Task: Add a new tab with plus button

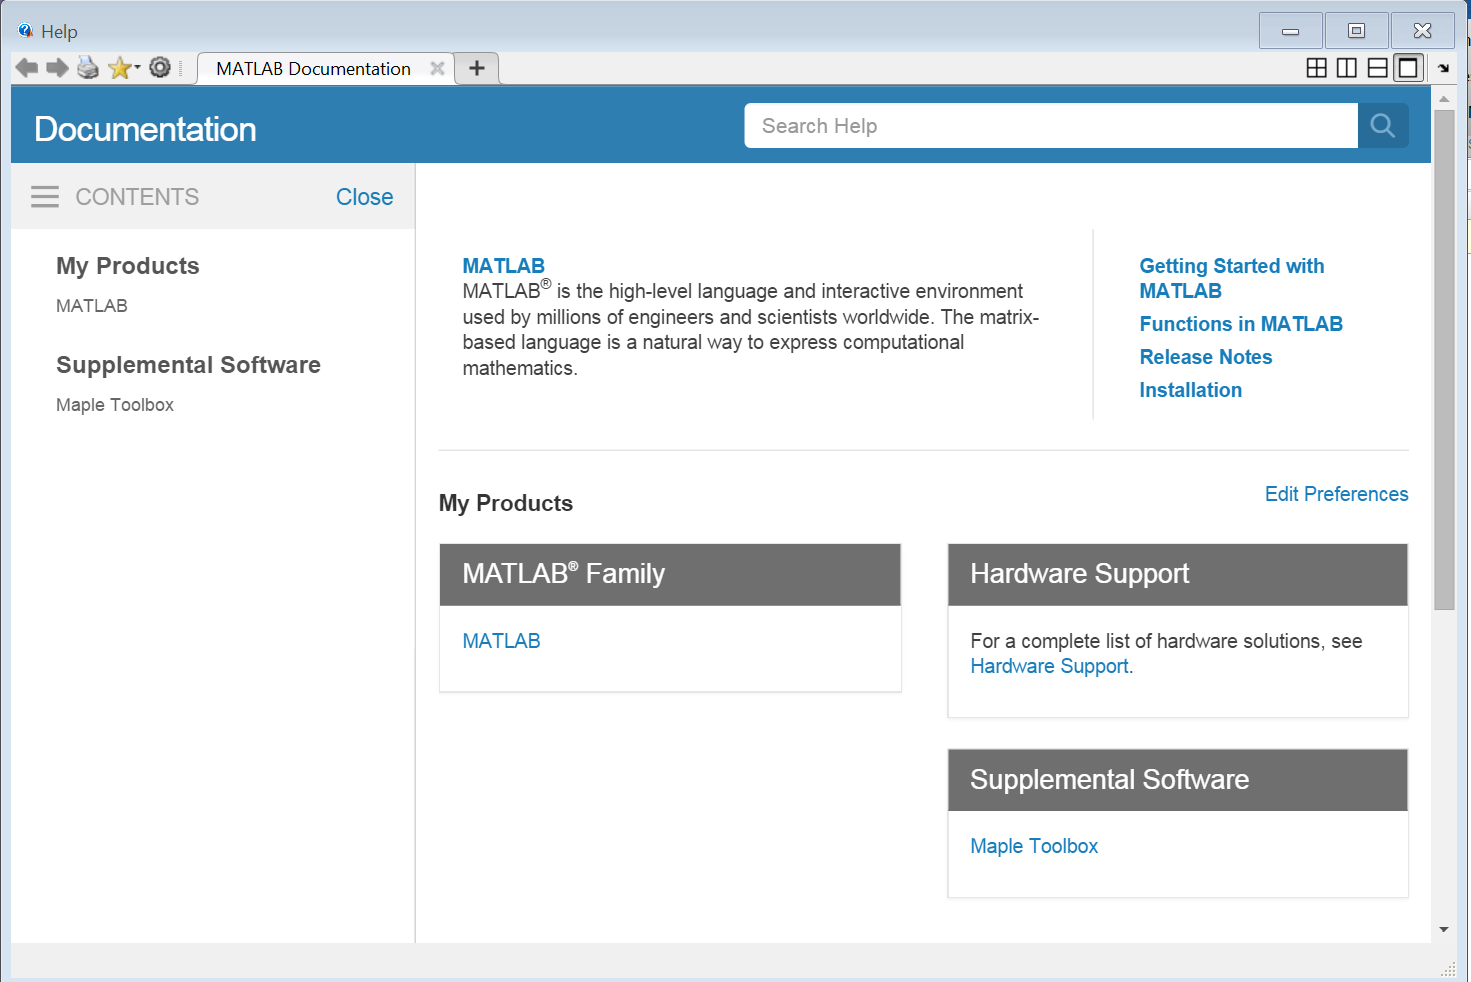Action: click(x=477, y=68)
